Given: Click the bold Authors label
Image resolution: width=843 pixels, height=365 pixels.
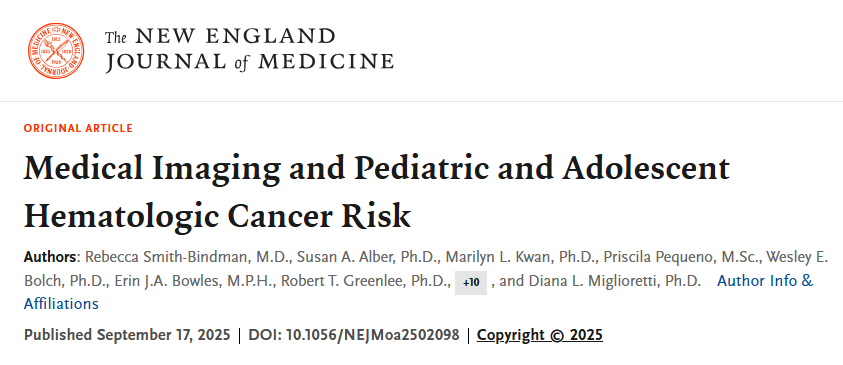Looking at the screenshot, I should click(x=51, y=257).
